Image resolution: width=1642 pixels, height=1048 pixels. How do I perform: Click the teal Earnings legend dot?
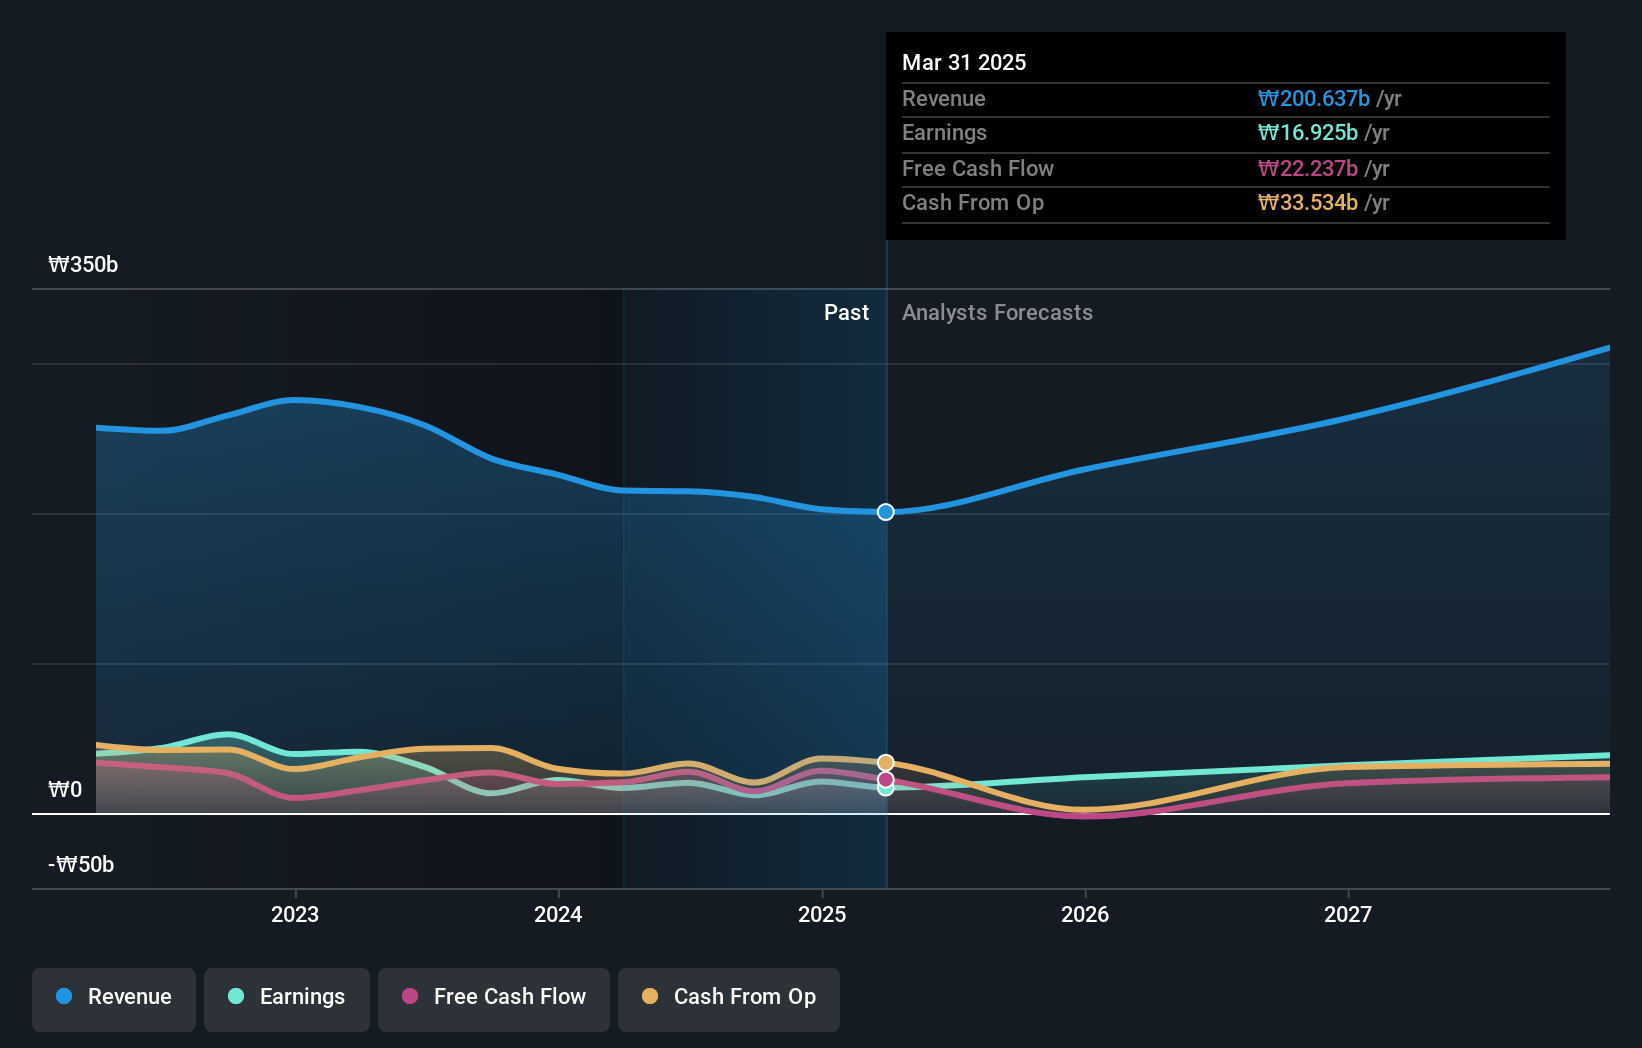click(x=236, y=997)
